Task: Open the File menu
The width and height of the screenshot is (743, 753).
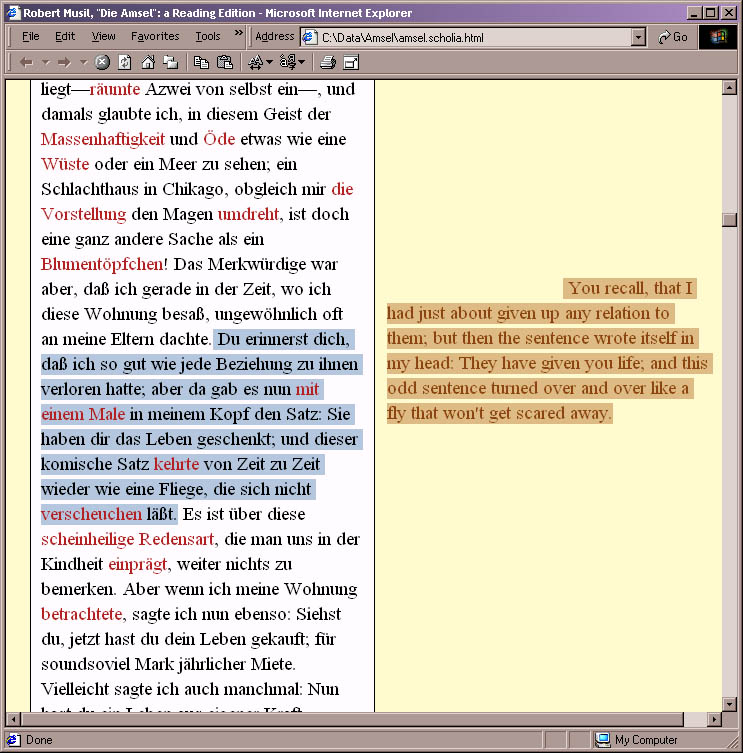Action: pyautogui.click(x=31, y=36)
